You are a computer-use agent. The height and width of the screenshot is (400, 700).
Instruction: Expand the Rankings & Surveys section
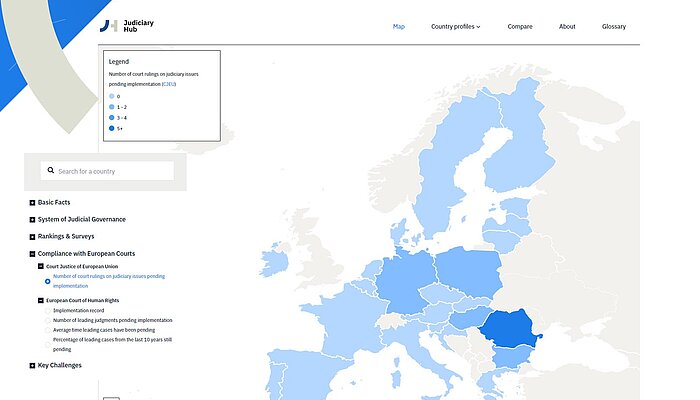pyautogui.click(x=32, y=237)
